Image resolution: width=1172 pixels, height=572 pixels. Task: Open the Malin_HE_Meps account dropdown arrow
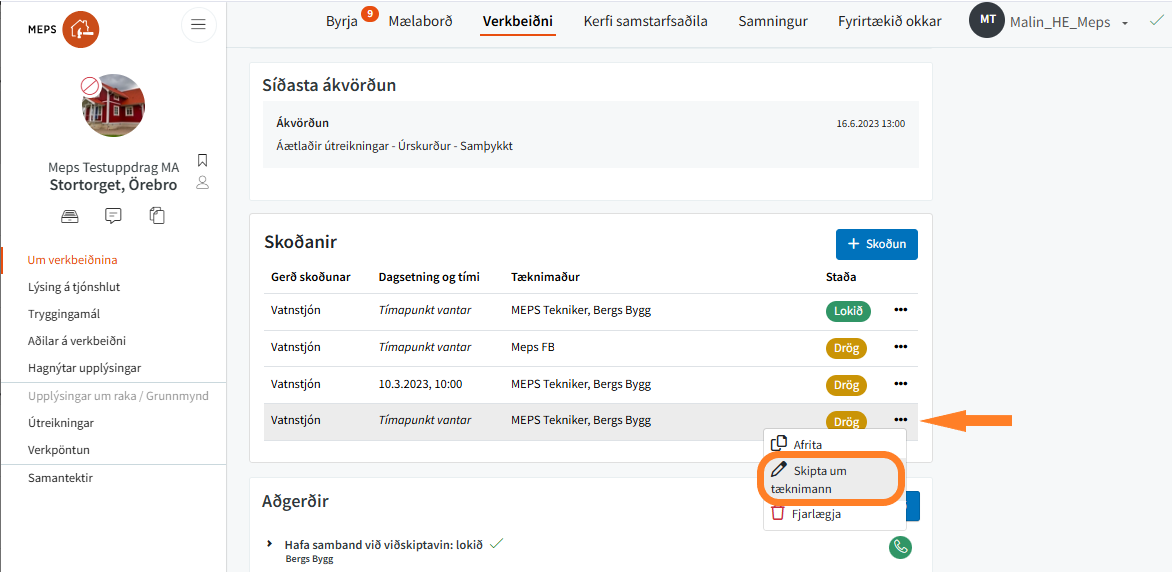[1125, 23]
